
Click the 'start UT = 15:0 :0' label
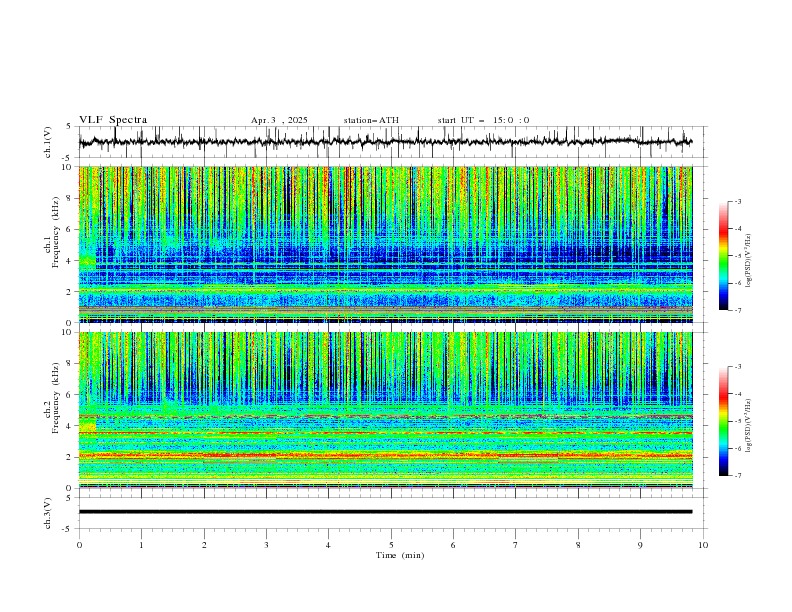483,120
